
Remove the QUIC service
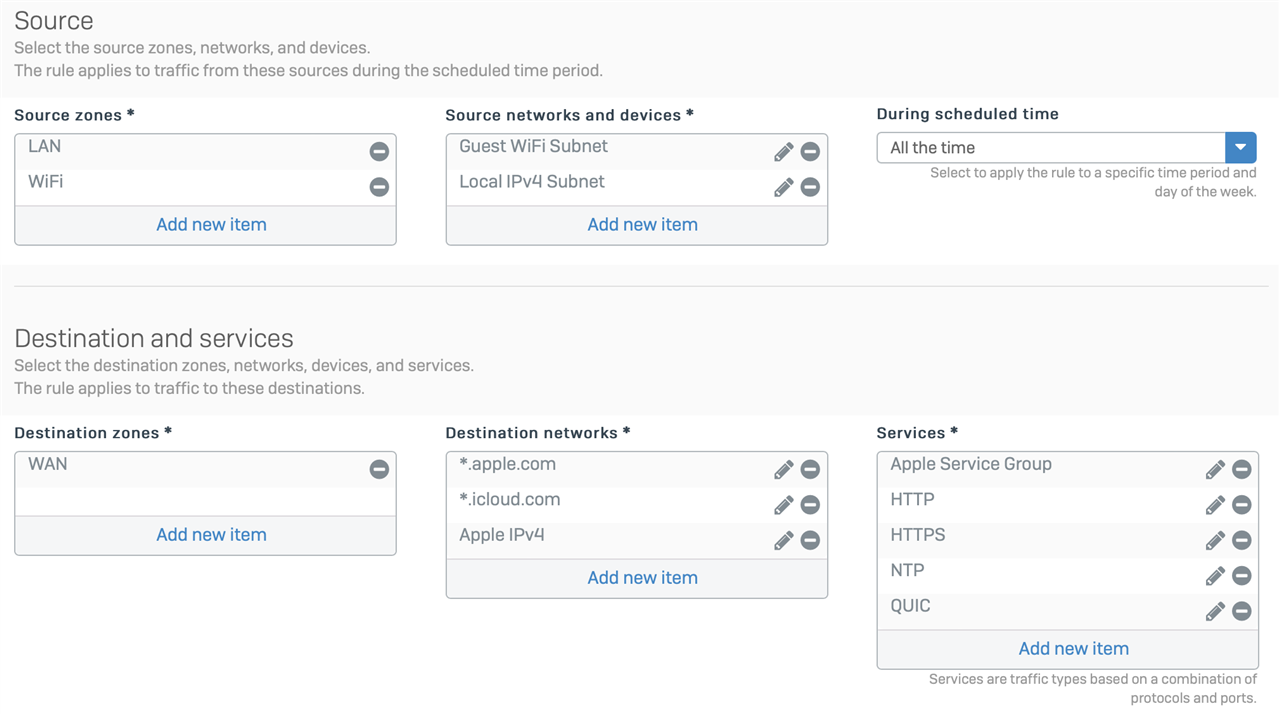click(1241, 611)
